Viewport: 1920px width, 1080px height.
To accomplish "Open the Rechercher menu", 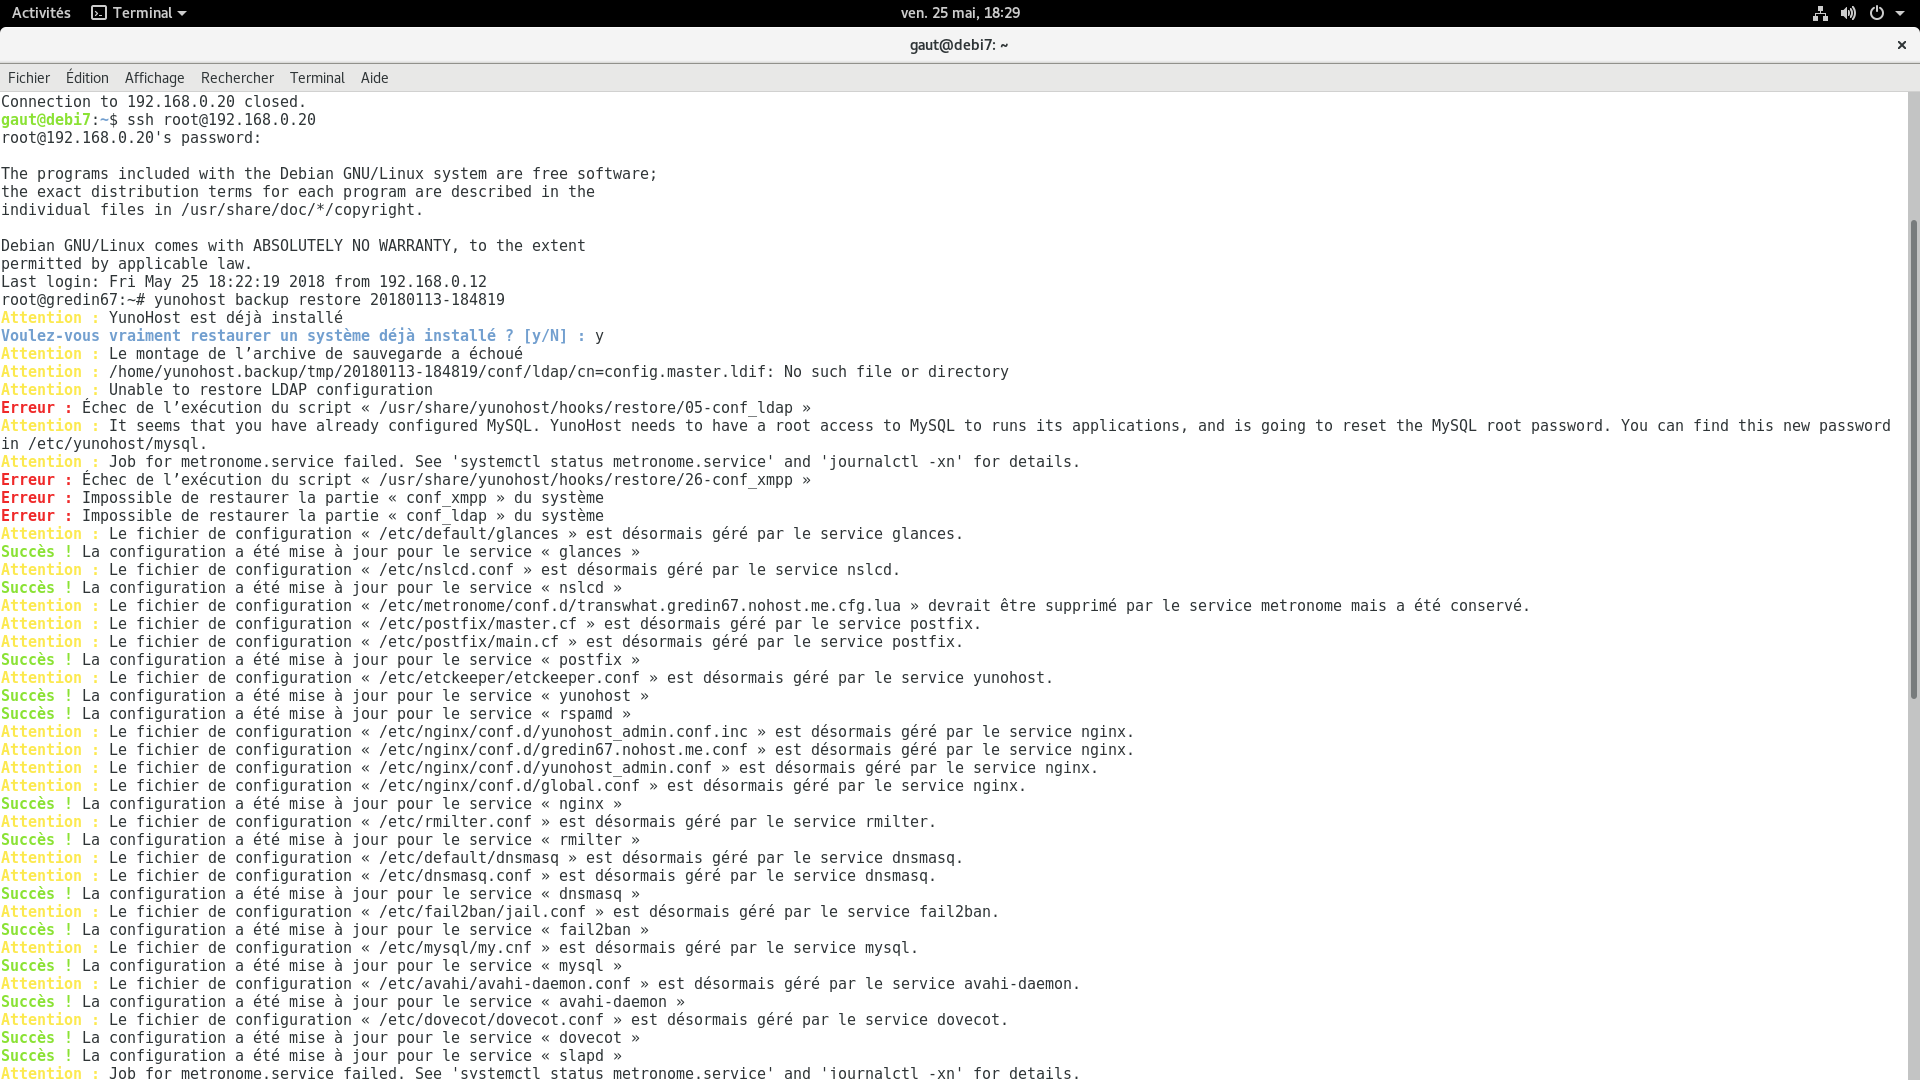I will (237, 78).
